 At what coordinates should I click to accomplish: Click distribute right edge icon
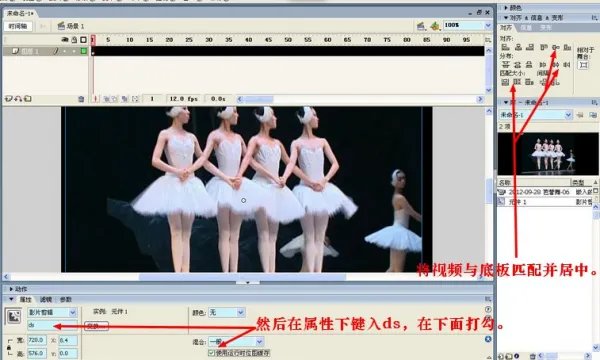pyautogui.click(x=567, y=65)
